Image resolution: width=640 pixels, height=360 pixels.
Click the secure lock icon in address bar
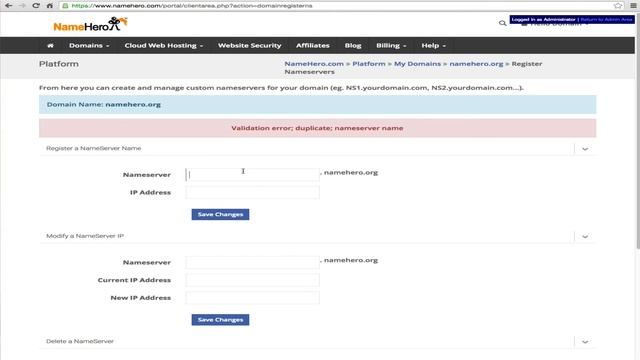[65, 6]
